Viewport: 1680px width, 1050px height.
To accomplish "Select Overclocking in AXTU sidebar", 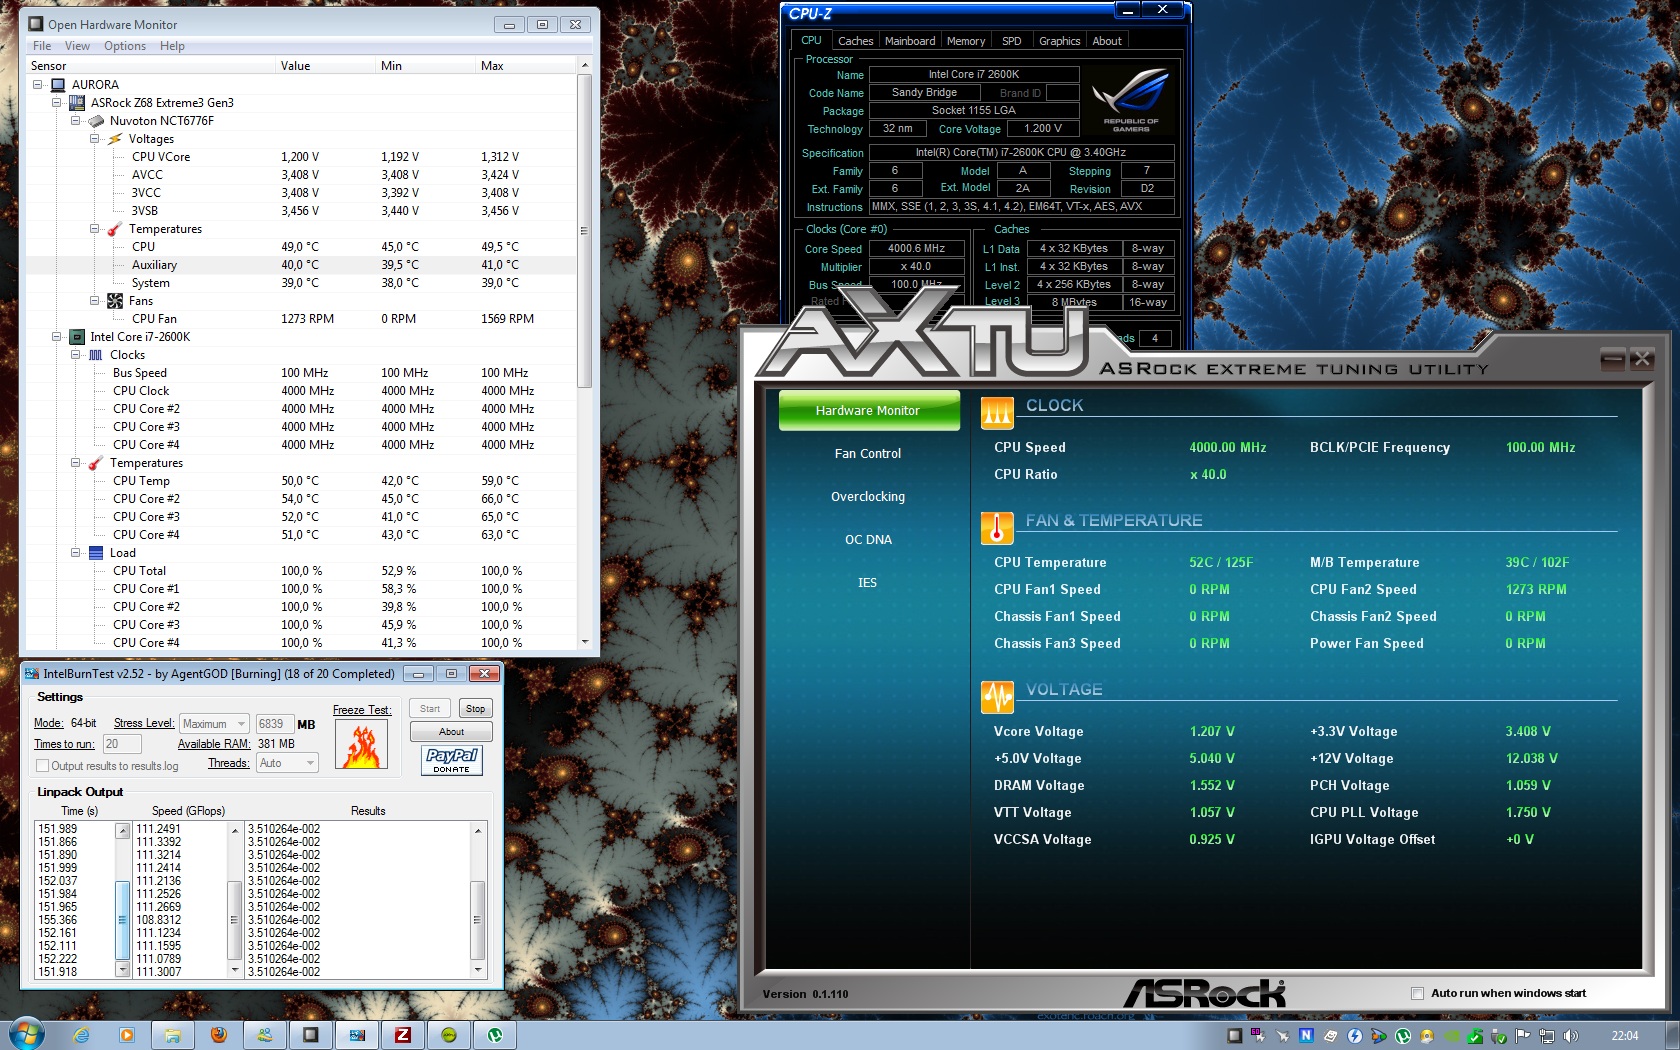I will [868, 497].
